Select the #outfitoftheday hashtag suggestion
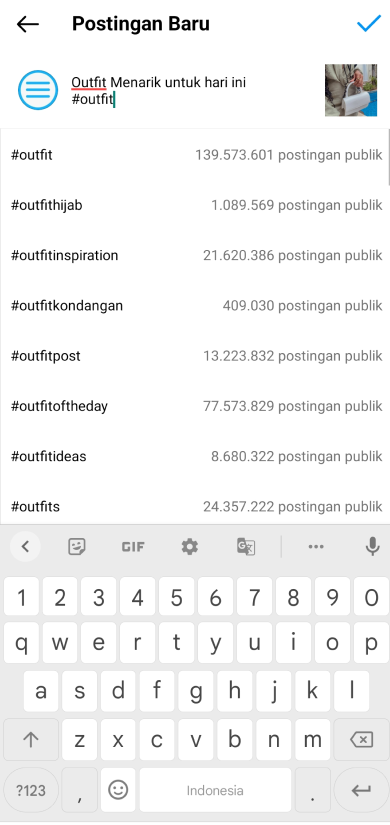The image size is (390, 825). pyautogui.click(x=195, y=406)
